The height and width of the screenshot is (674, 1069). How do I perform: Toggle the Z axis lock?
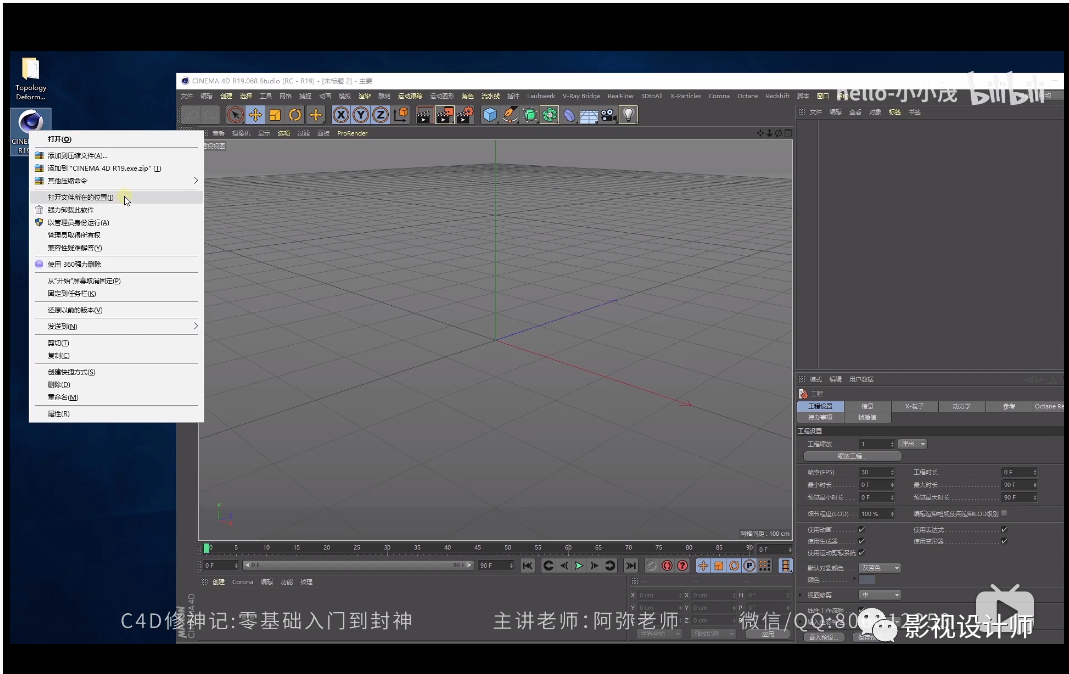click(380, 115)
